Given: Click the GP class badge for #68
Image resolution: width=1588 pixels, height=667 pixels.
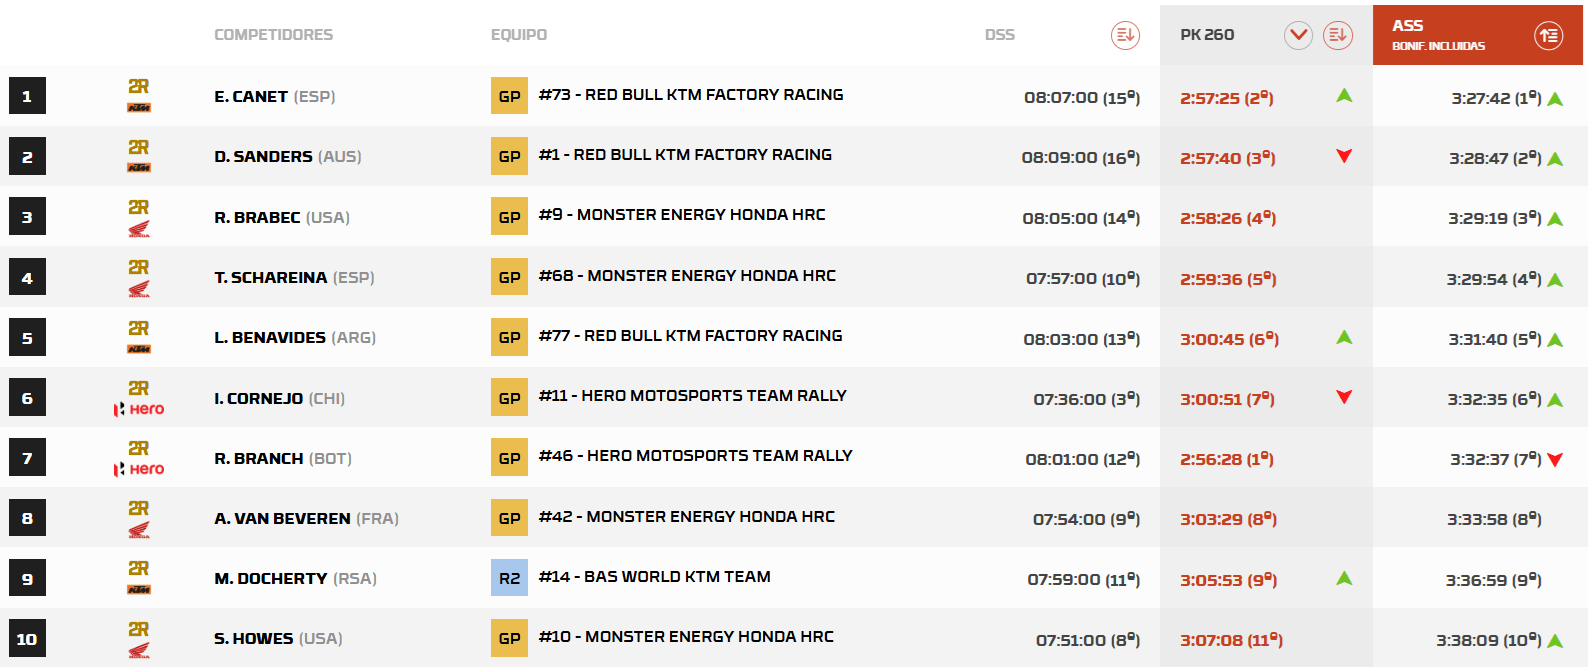Looking at the screenshot, I should [x=509, y=278].
